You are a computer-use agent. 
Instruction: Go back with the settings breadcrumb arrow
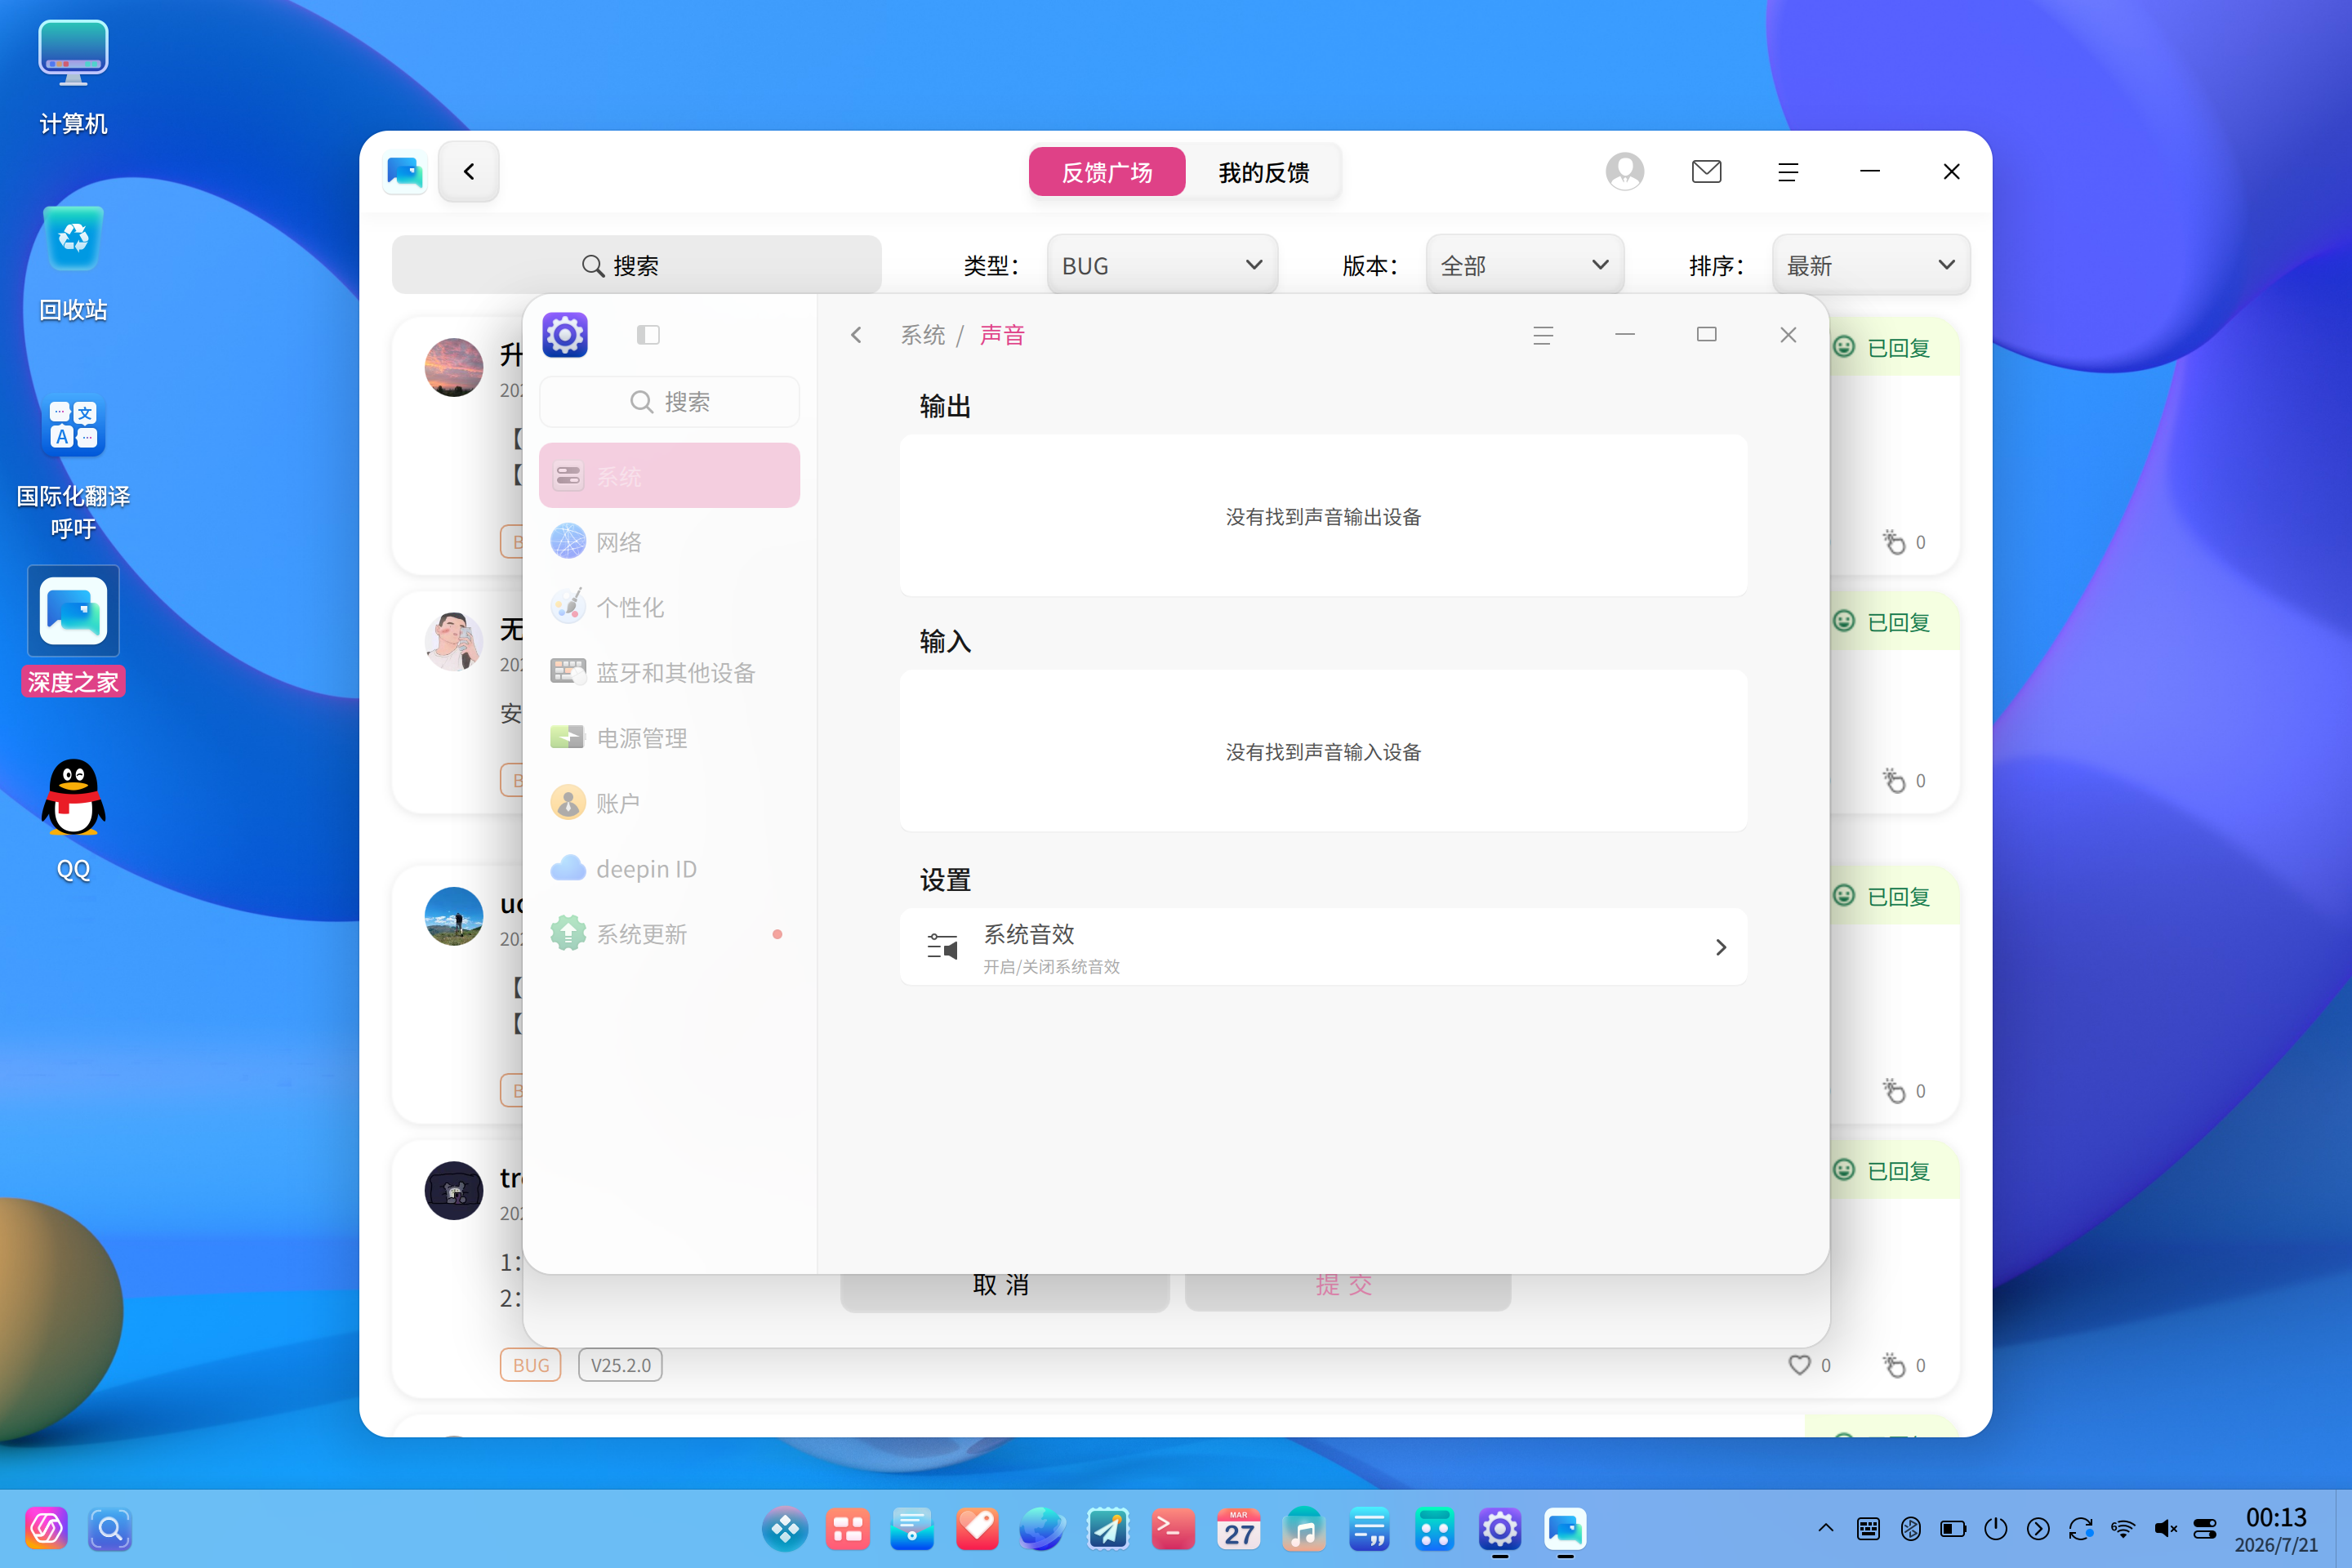[x=856, y=335]
